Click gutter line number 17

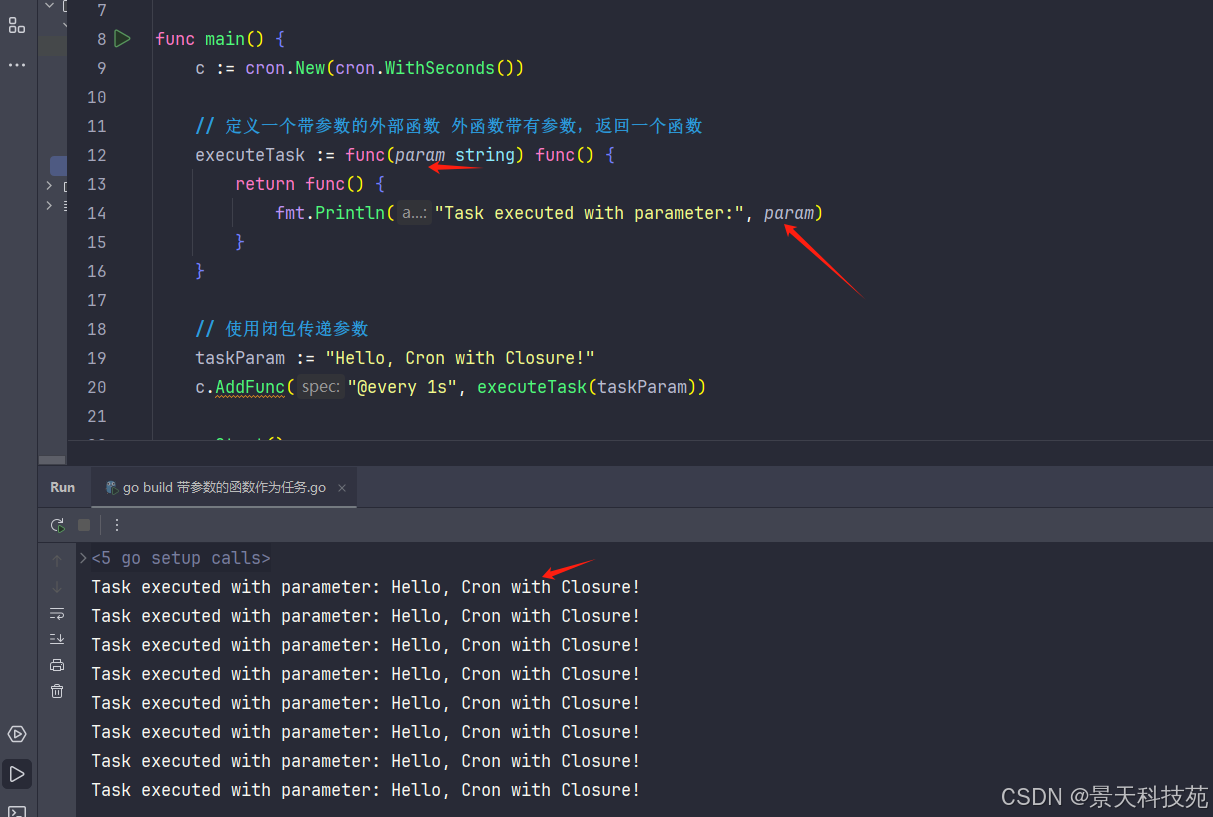[97, 300]
